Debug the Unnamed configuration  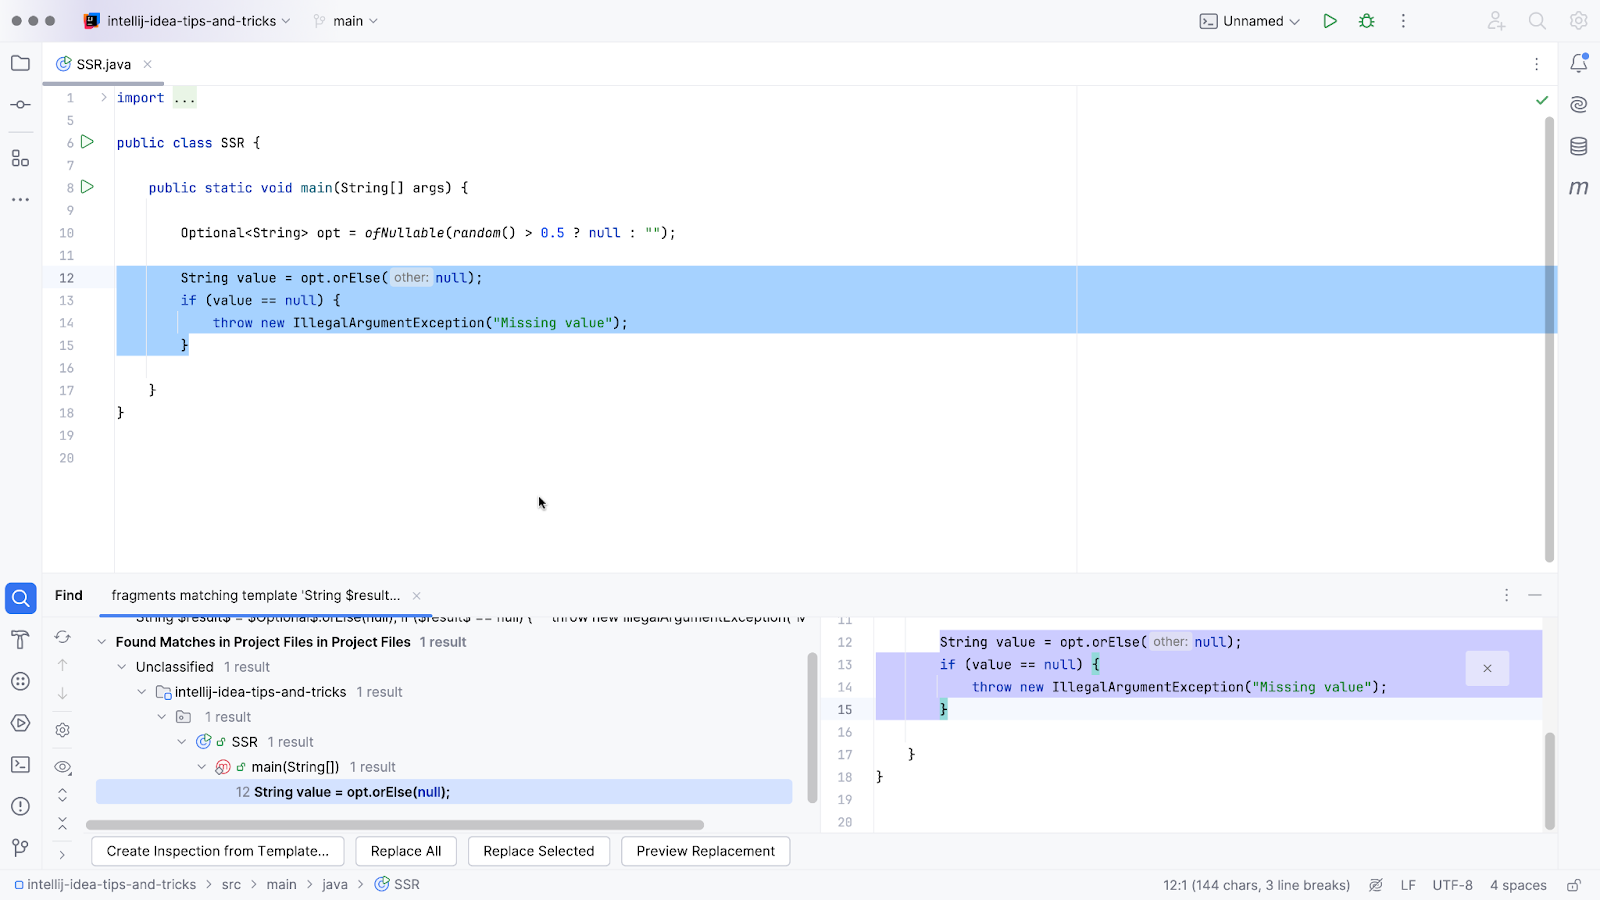[x=1367, y=21]
